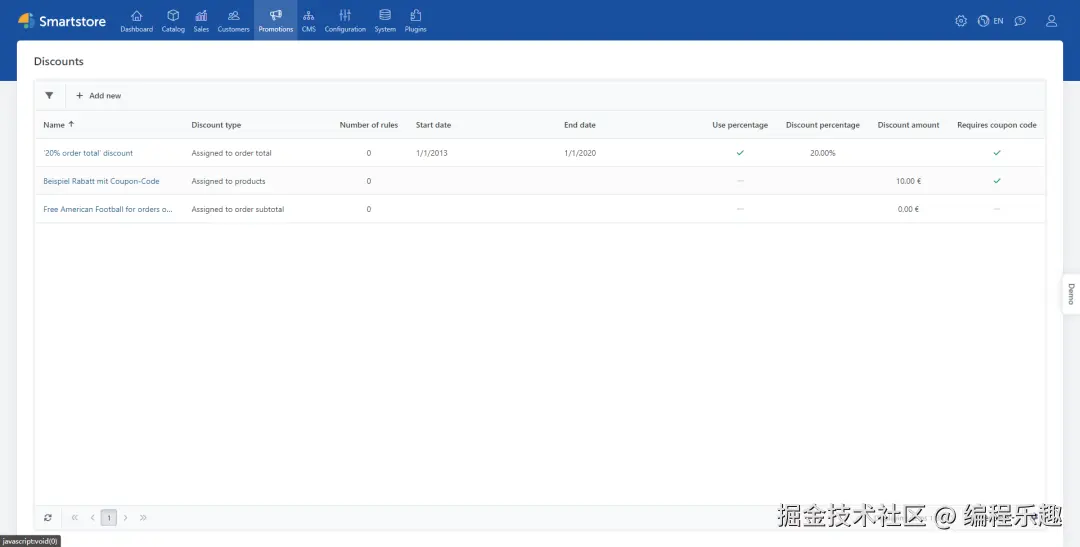Click the 10.00 € discount amount cell
The width and height of the screenshot is (1080, 547).
[908, 181]
